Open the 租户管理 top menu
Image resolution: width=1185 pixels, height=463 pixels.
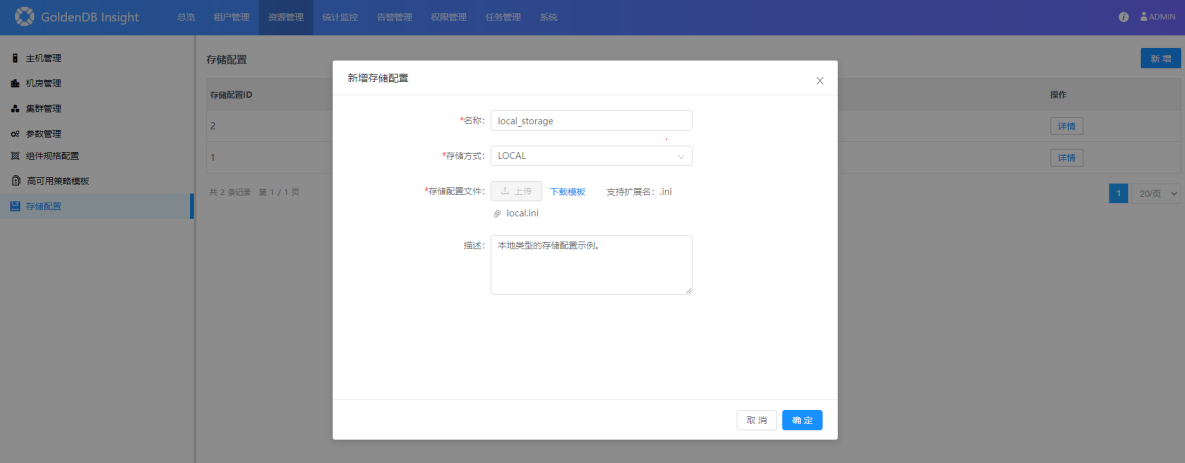click(x=231, y=17)
